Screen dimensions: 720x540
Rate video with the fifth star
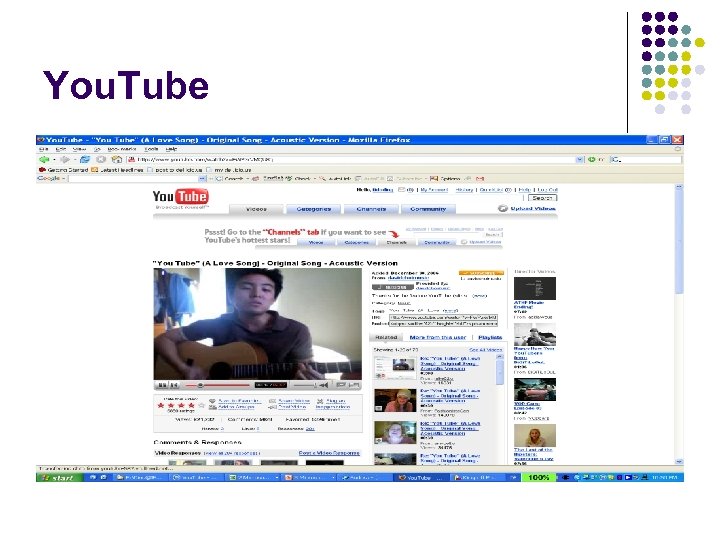tap(201, 405)
